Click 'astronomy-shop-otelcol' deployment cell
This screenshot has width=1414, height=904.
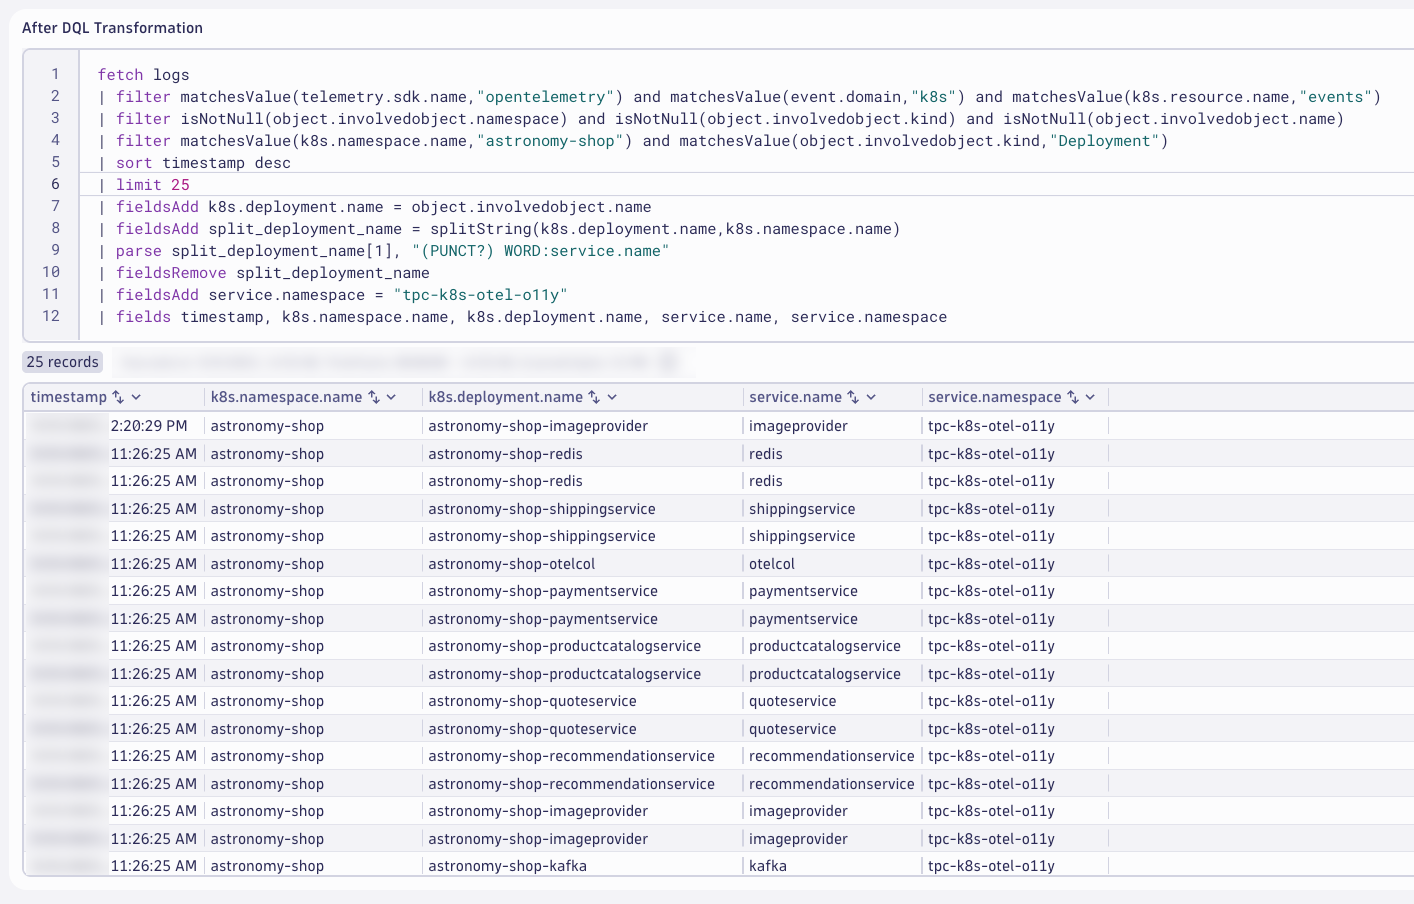512,564
